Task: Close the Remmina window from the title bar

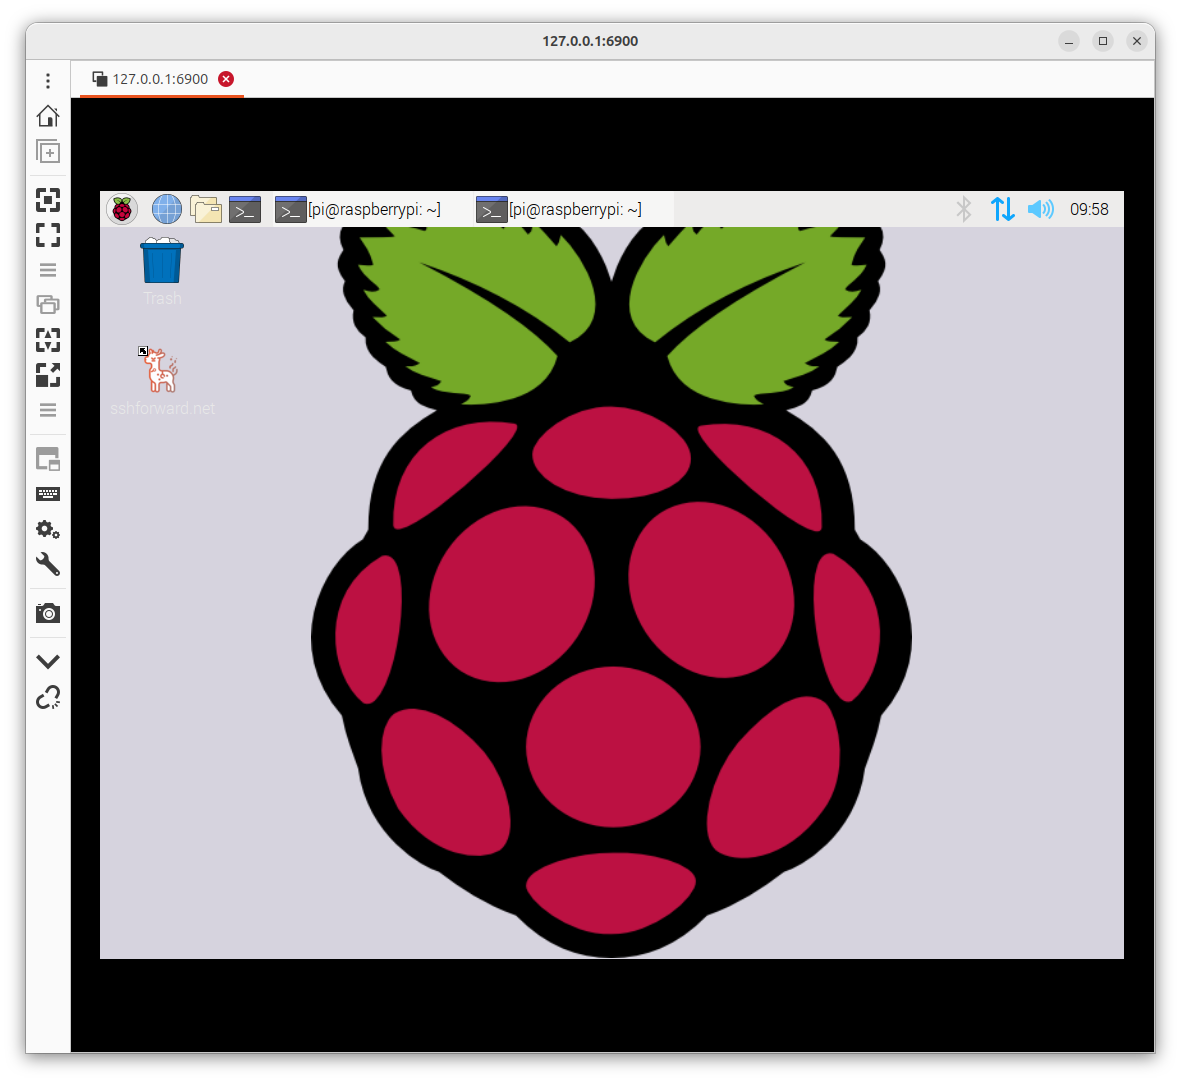Action: [x=1137, y=41]
